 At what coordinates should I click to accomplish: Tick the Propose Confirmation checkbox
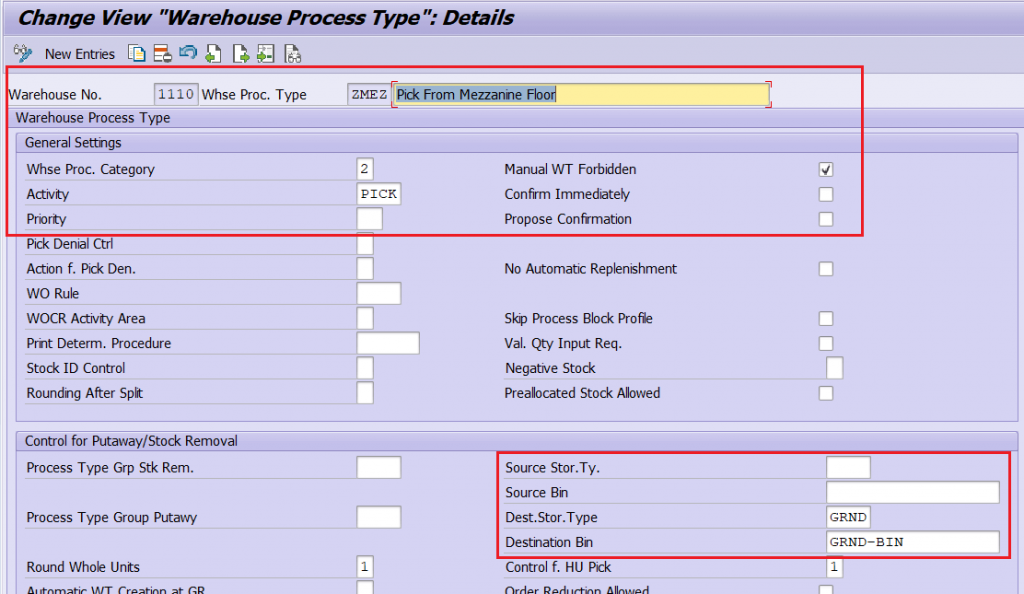pyautogui.click(x=825, y=219)
